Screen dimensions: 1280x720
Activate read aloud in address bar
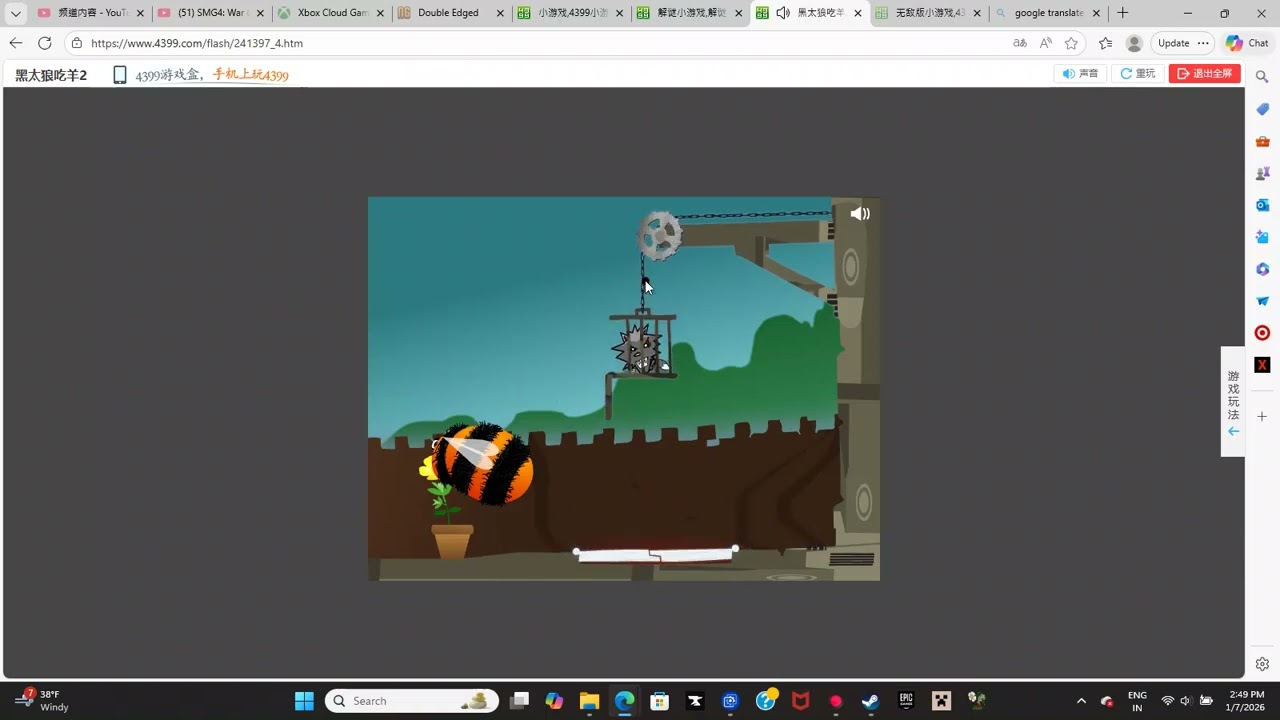1046,43
